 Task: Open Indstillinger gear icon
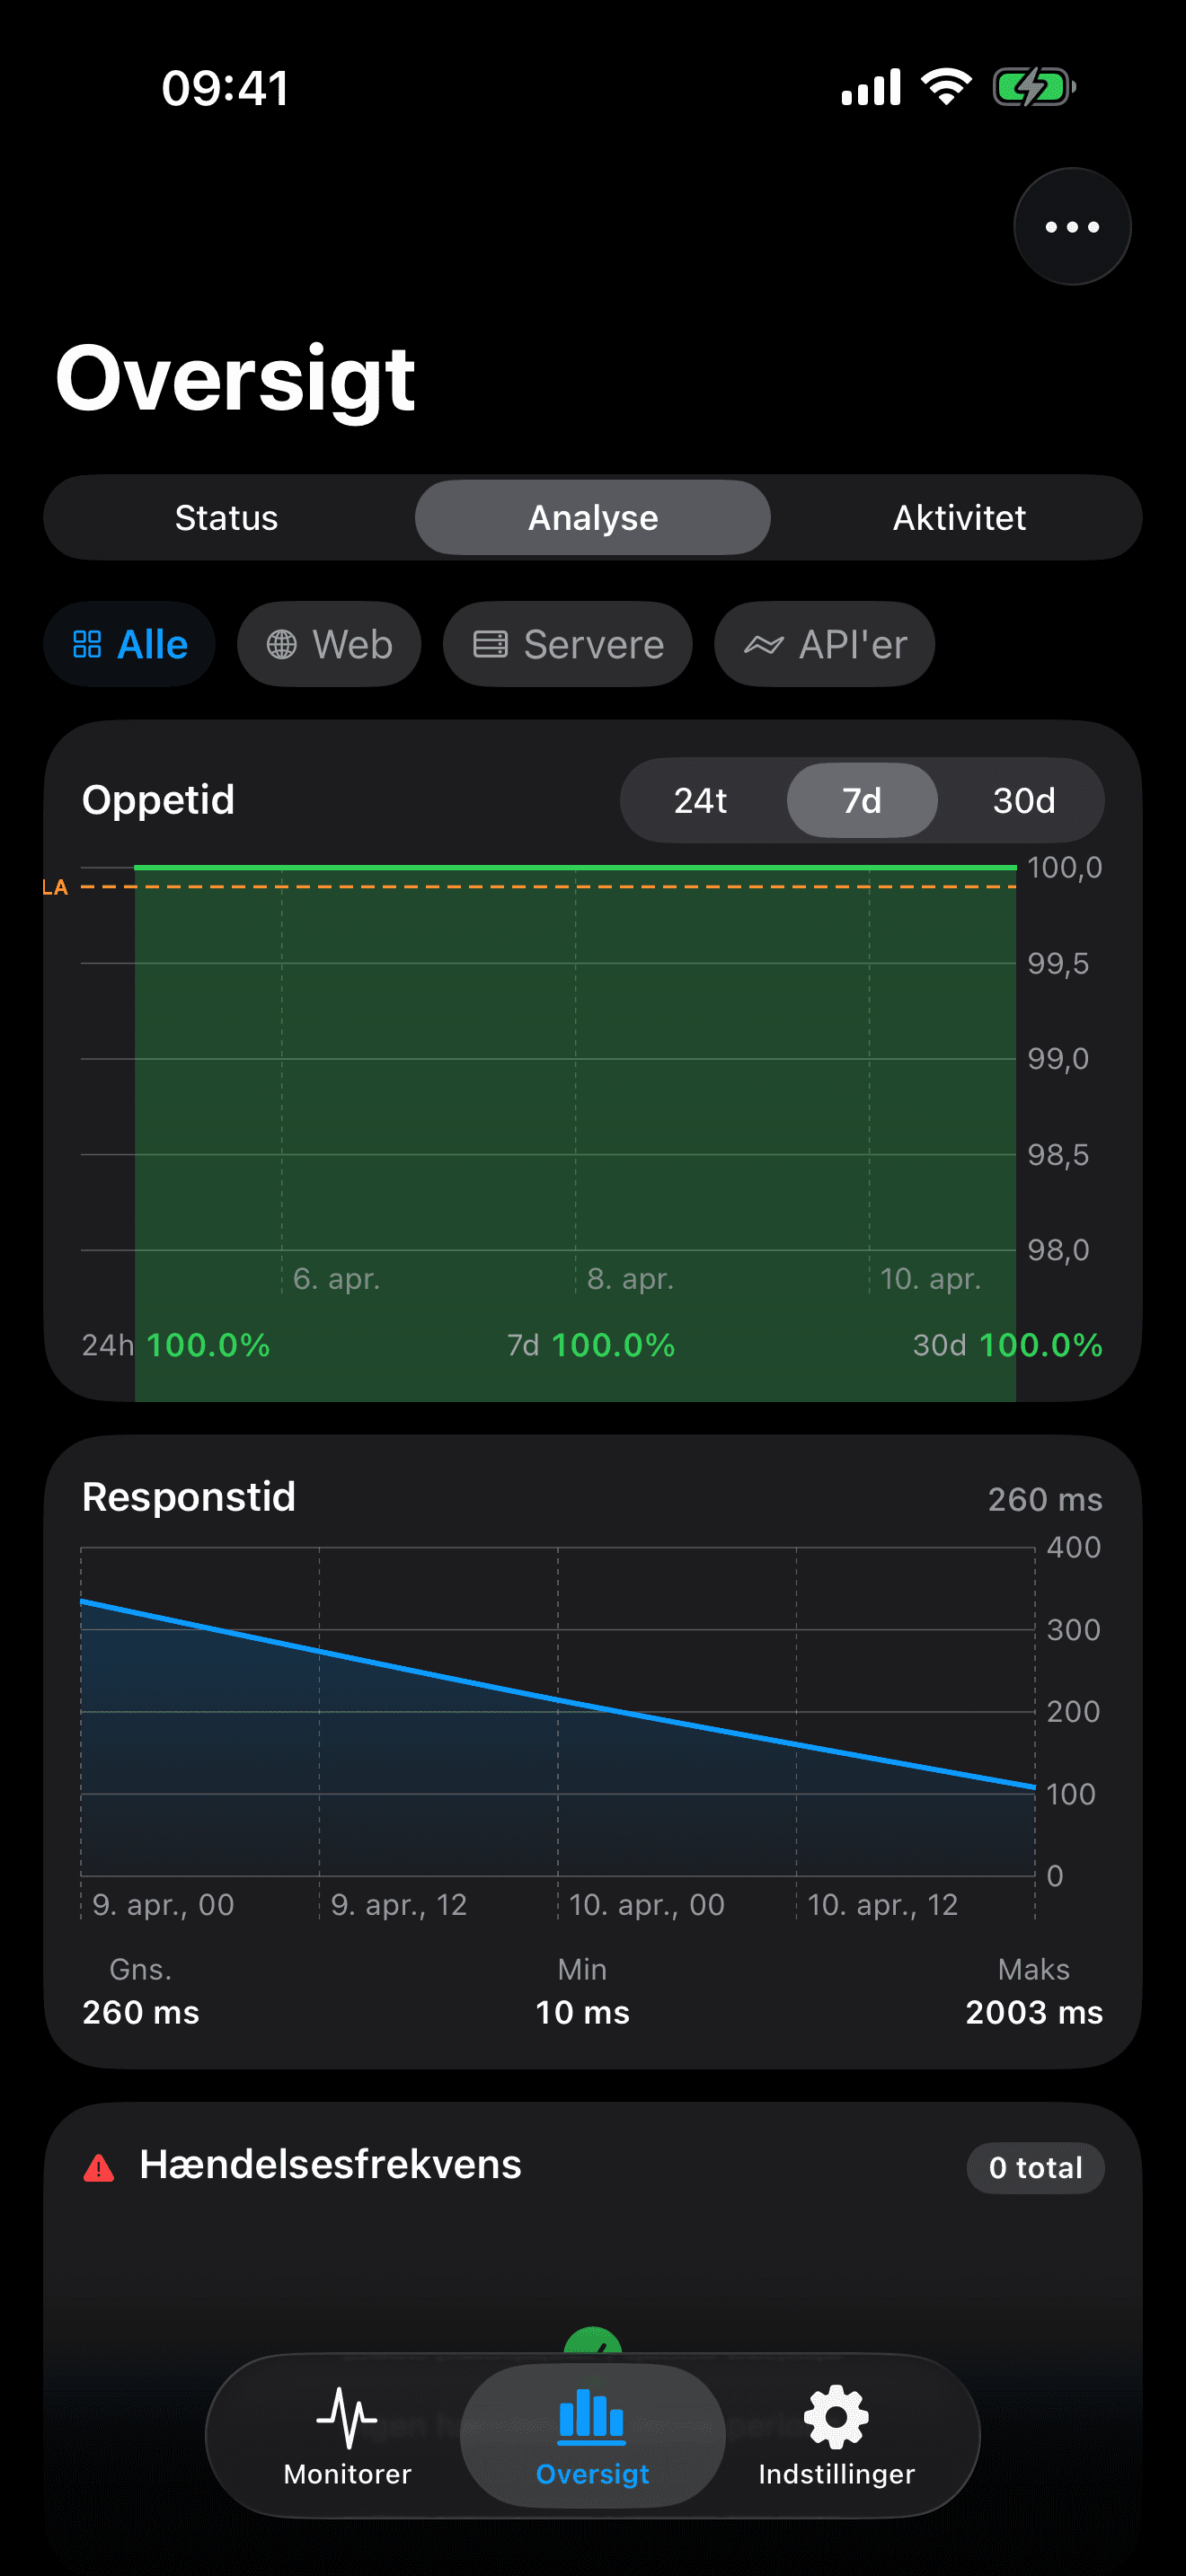836,2417
